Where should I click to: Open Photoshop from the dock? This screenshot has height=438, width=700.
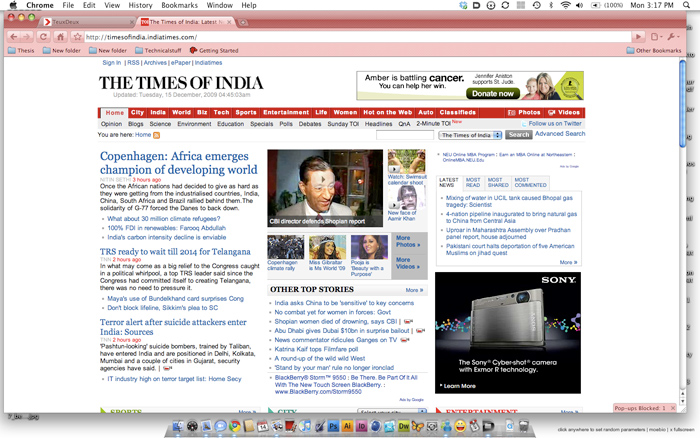(333, 426)
